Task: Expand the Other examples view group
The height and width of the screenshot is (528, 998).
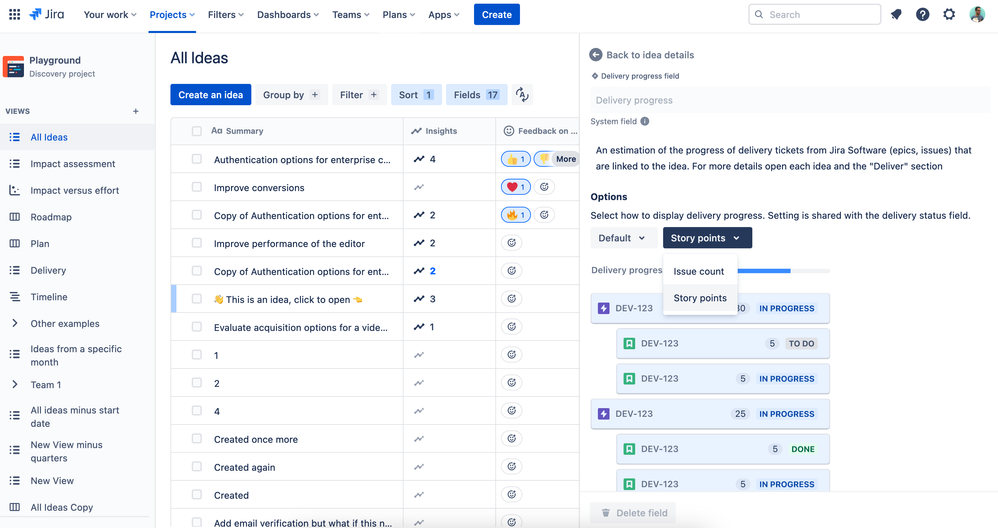Action: 14,324
